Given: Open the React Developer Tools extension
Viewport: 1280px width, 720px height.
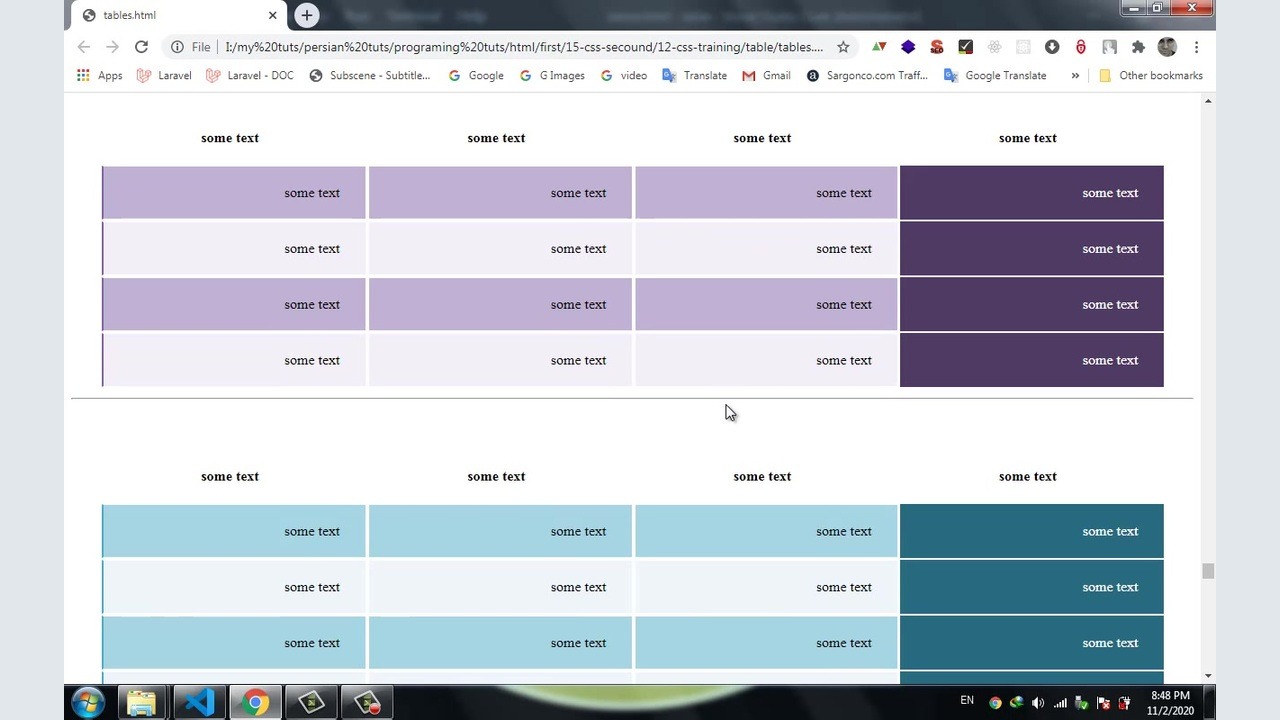Looking at the screenshot, I should pos(994,47).
